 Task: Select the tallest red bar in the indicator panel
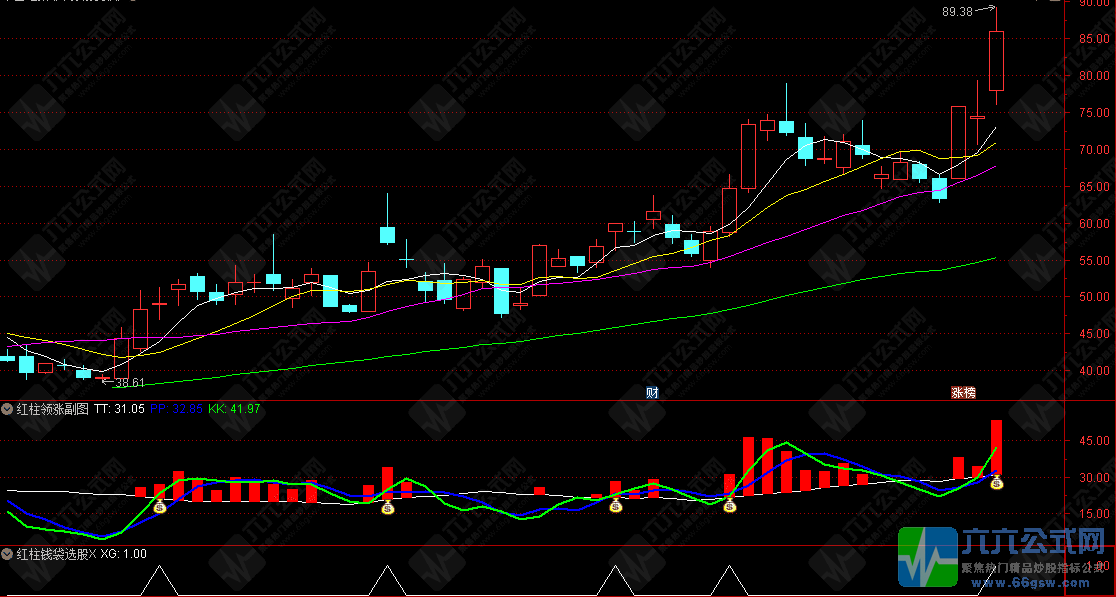click(x=996, y=448)
